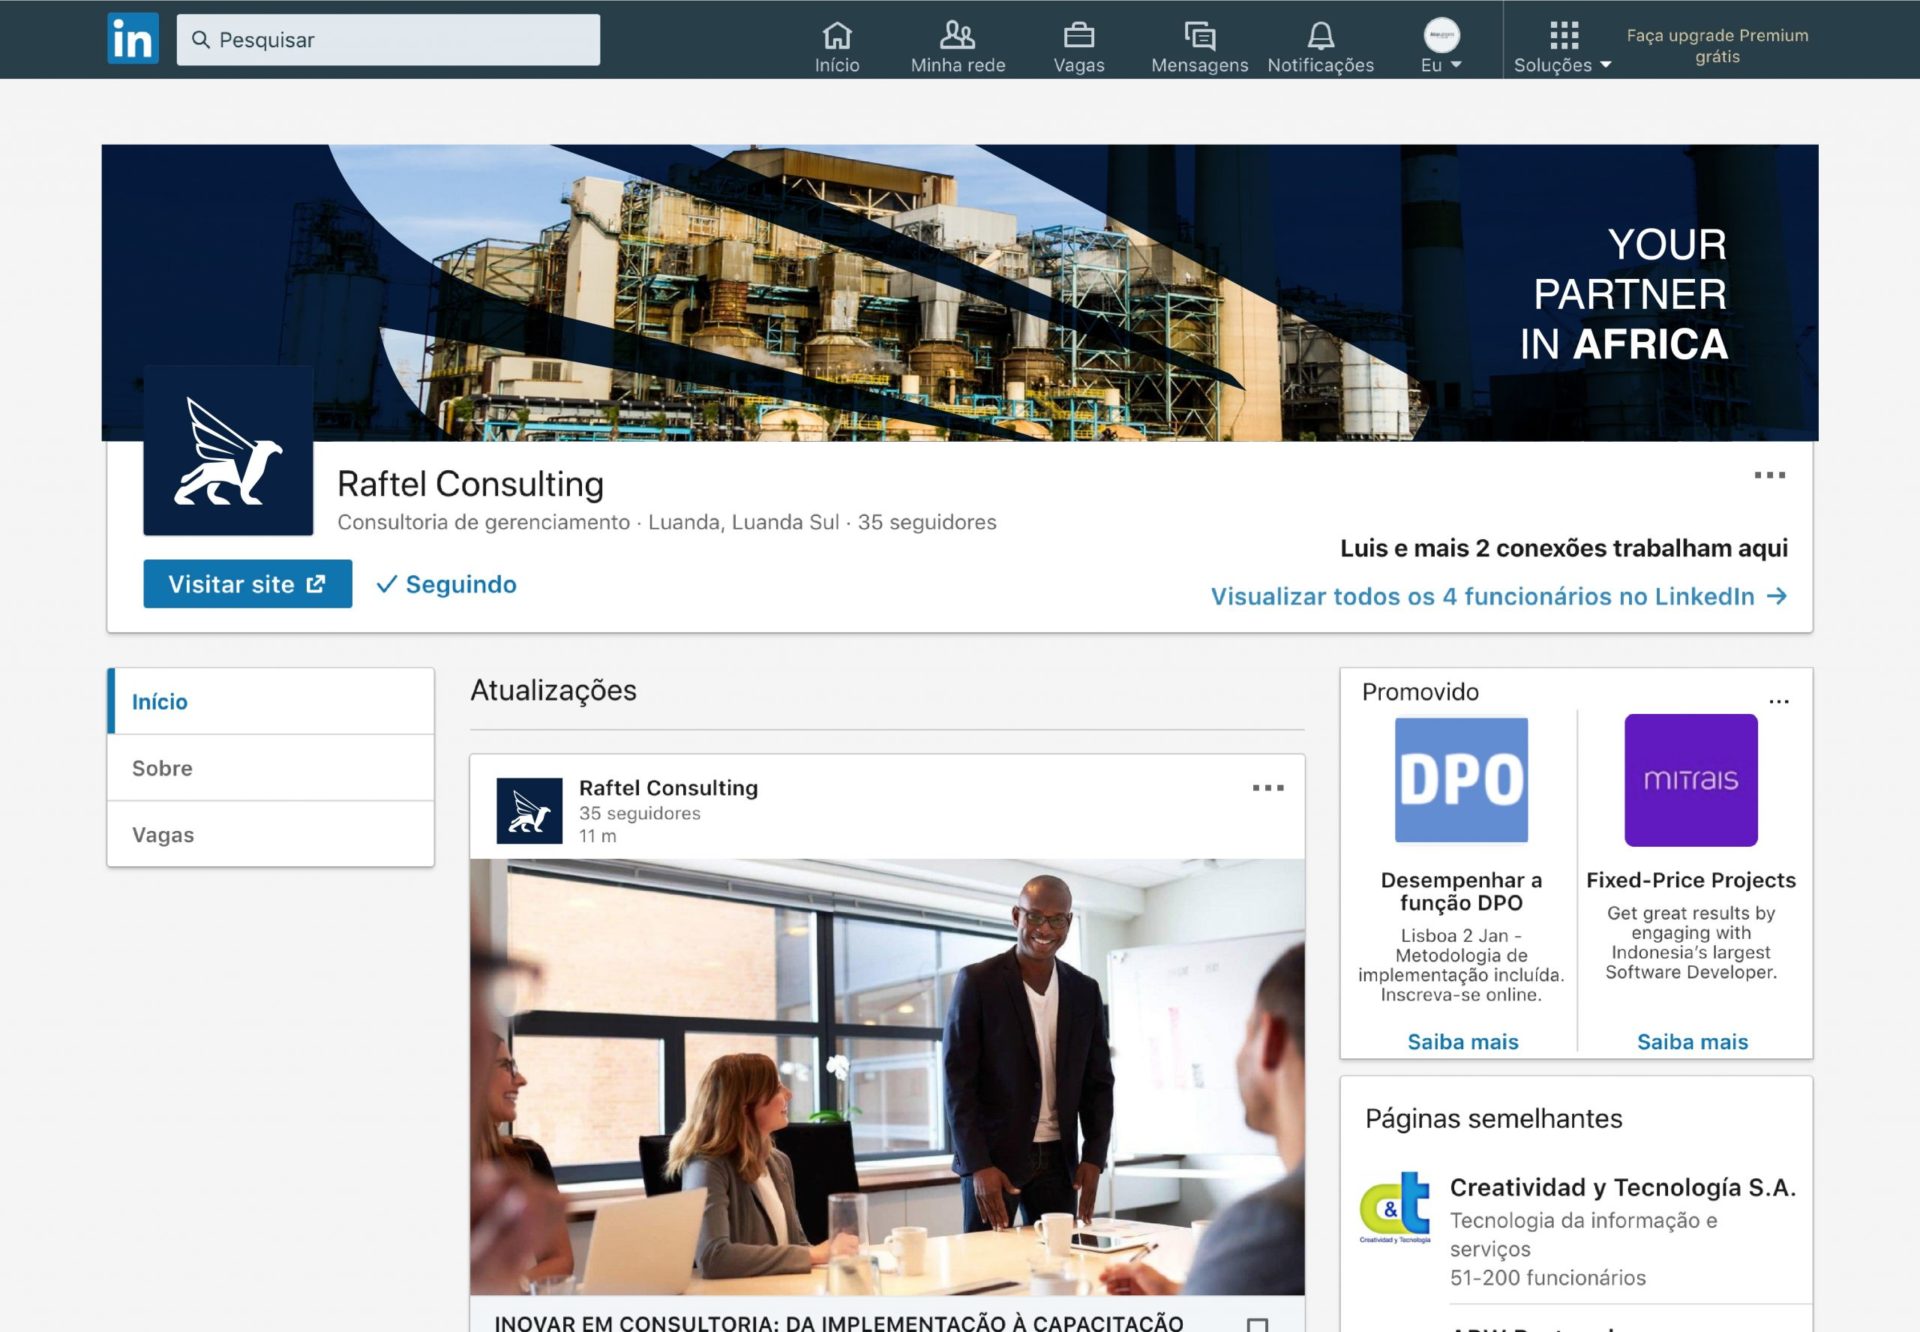1920x1332 pixels.
Task: Click the DPO ad logo
Action: point(1461,780)
